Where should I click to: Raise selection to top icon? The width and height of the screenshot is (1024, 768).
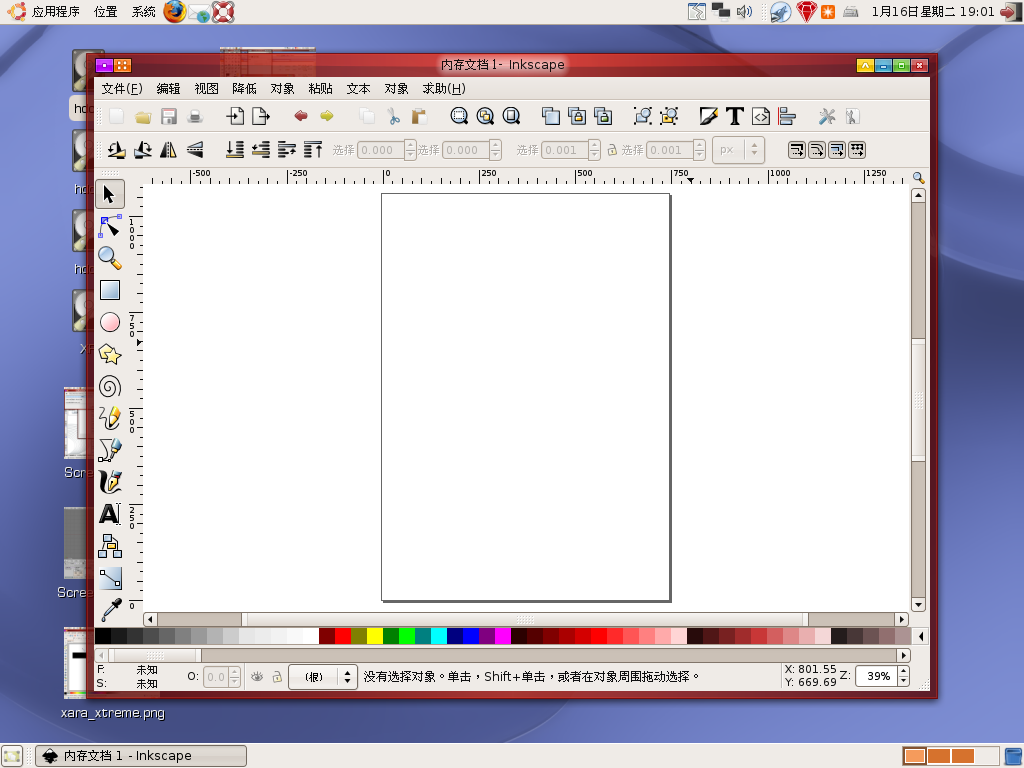point(313,150)
